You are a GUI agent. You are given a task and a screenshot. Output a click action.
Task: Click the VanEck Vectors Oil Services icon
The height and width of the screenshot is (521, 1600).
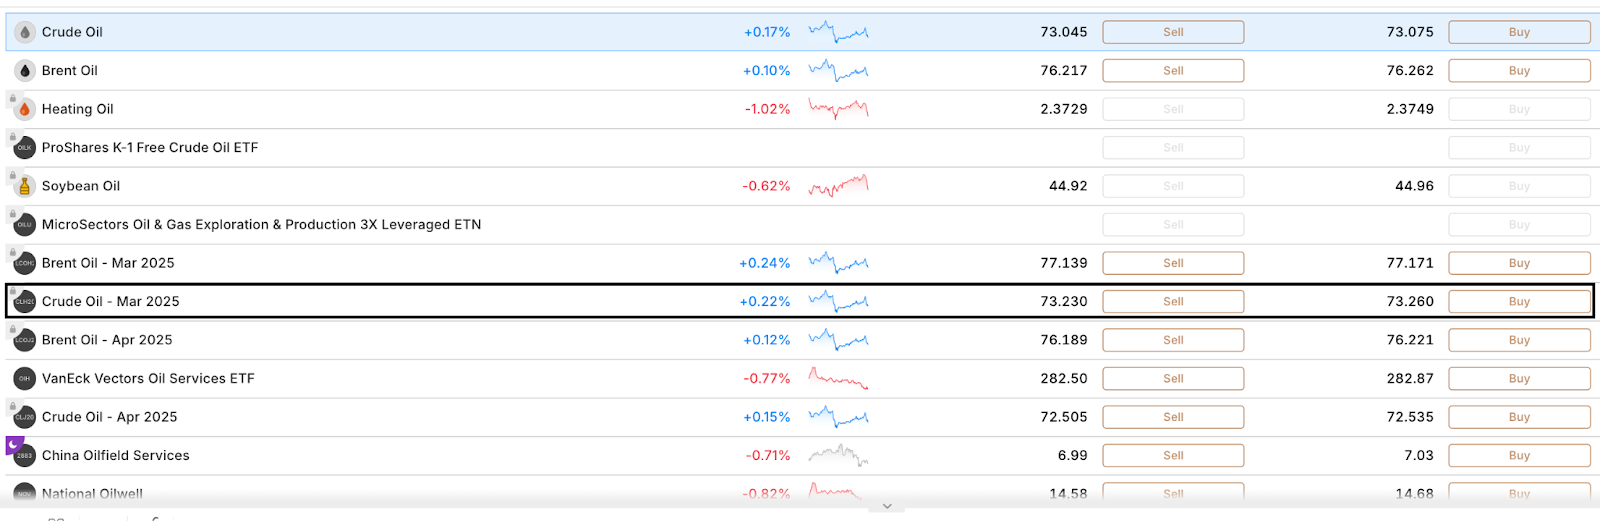[25, 379]
